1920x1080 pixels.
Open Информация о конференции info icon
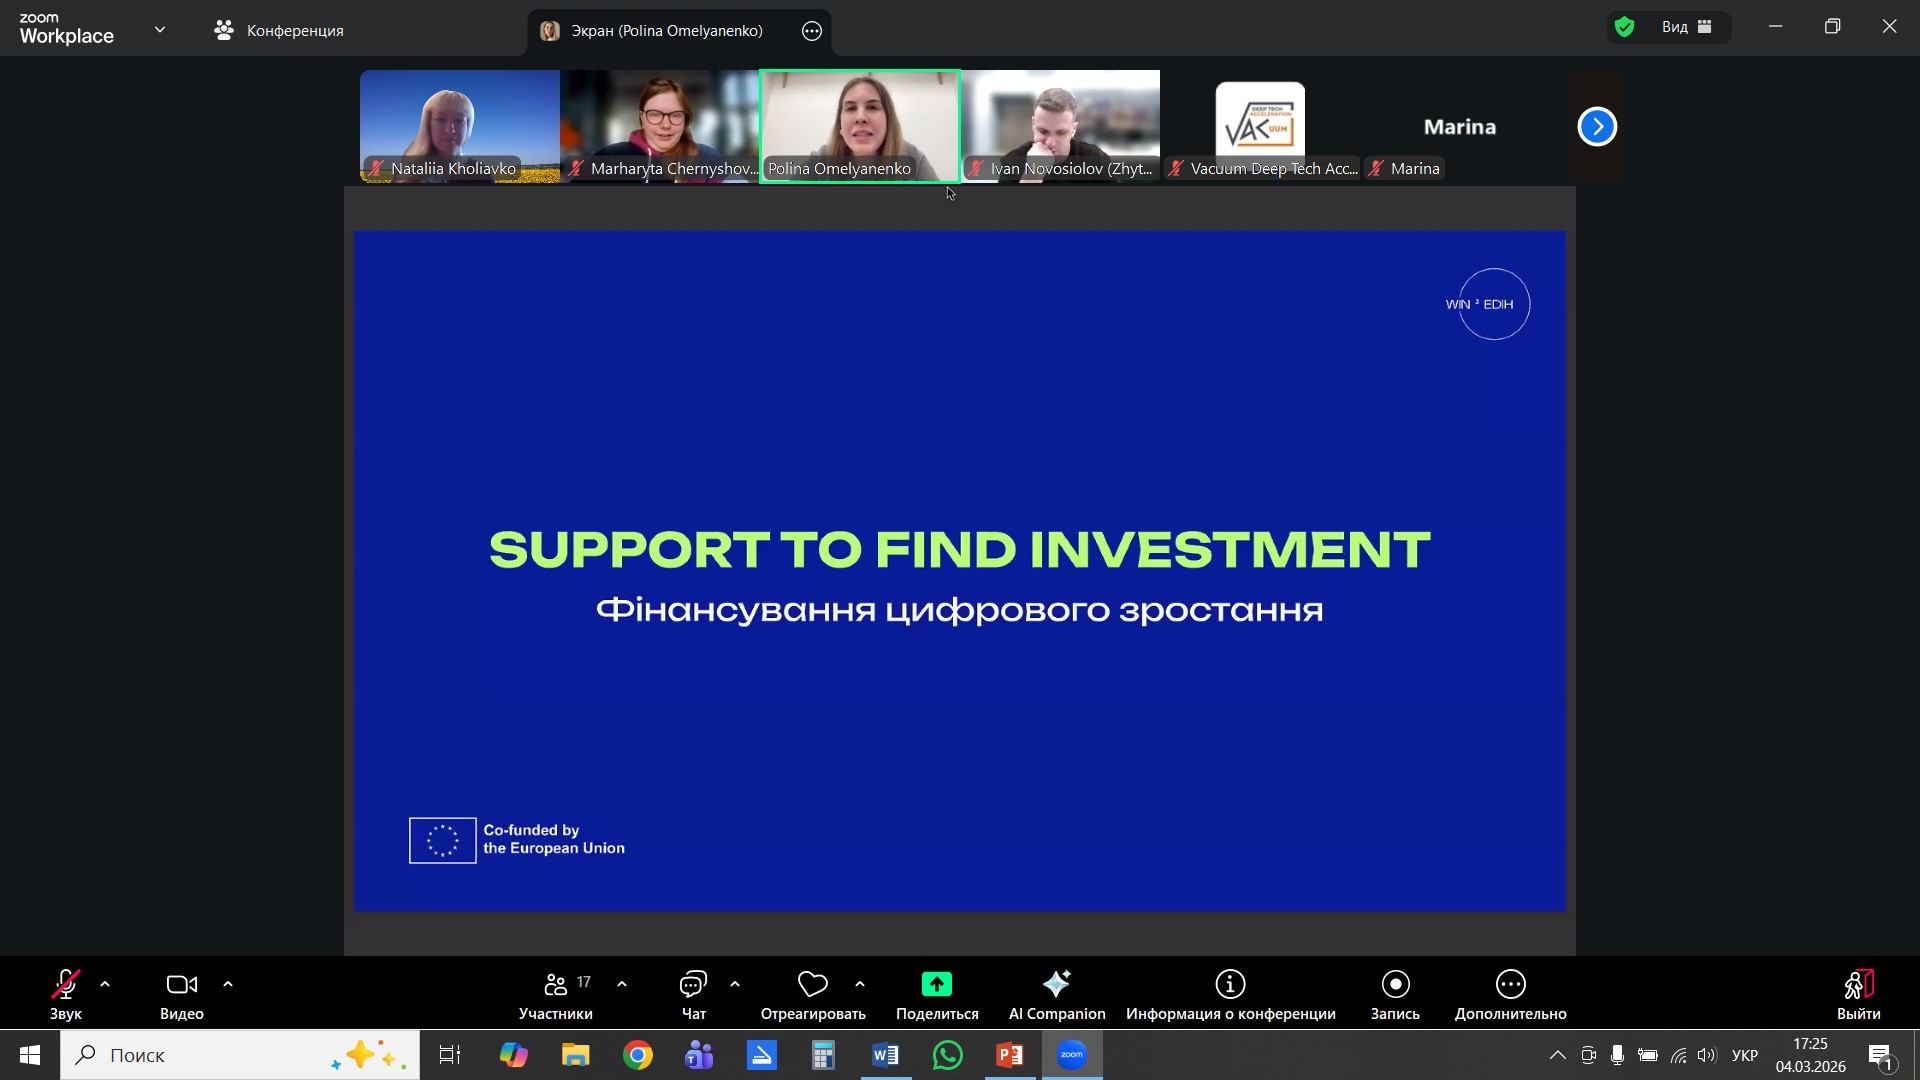coord(1230,985)
